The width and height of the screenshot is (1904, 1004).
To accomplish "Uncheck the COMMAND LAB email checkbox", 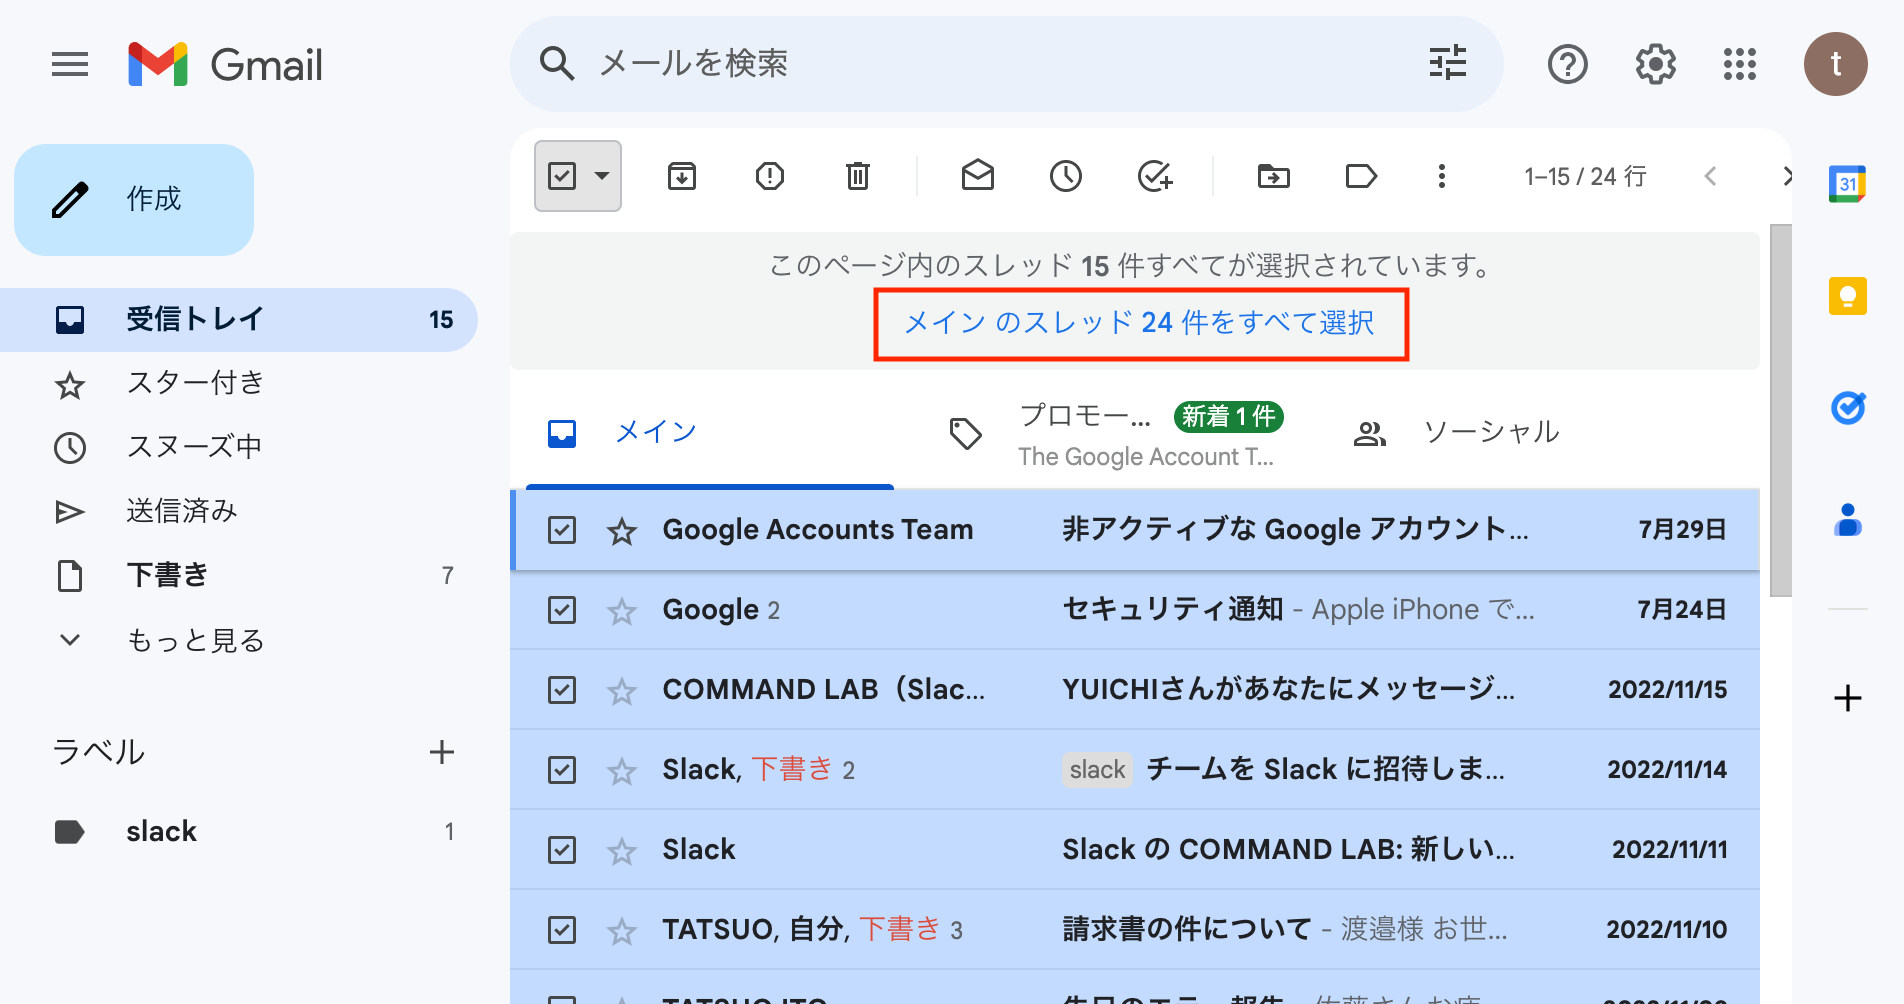I will tap(562, 689).
